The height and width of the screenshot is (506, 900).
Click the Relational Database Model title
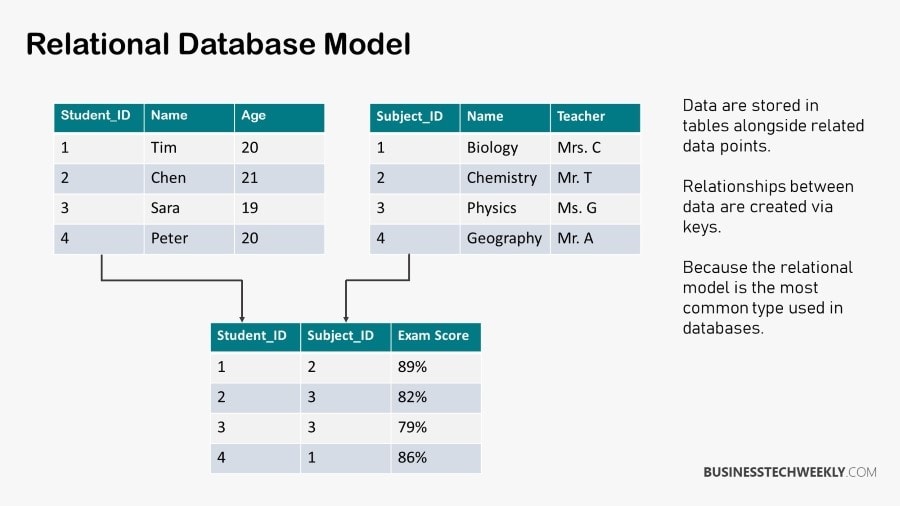219,44
